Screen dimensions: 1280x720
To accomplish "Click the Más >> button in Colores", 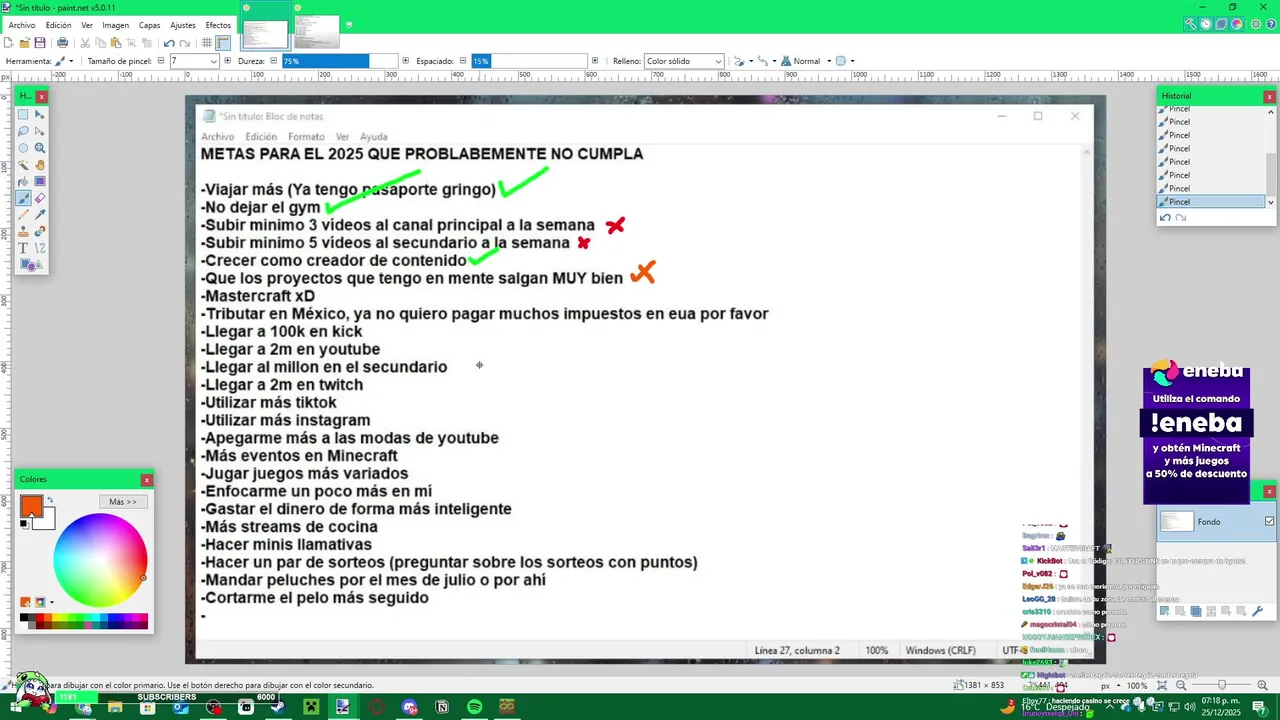I will (x=123, y=501).
